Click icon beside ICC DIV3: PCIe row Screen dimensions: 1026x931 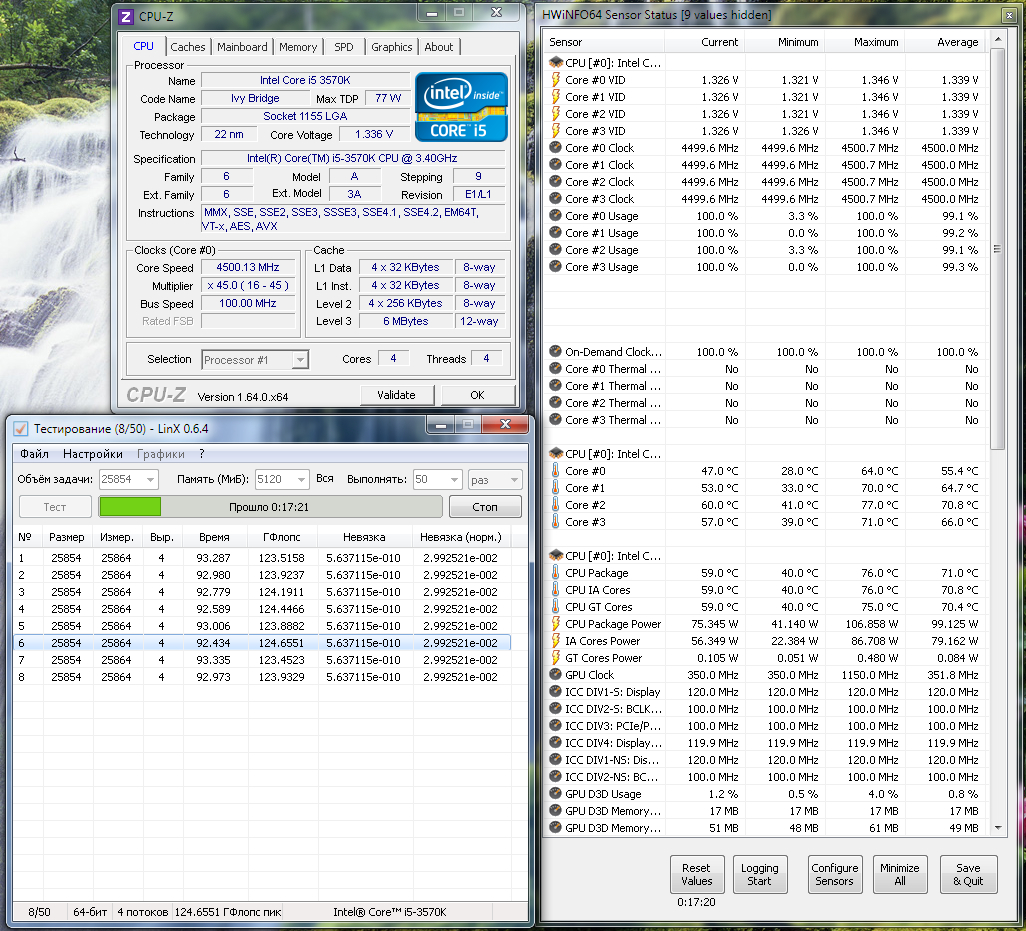coord(556,726)
